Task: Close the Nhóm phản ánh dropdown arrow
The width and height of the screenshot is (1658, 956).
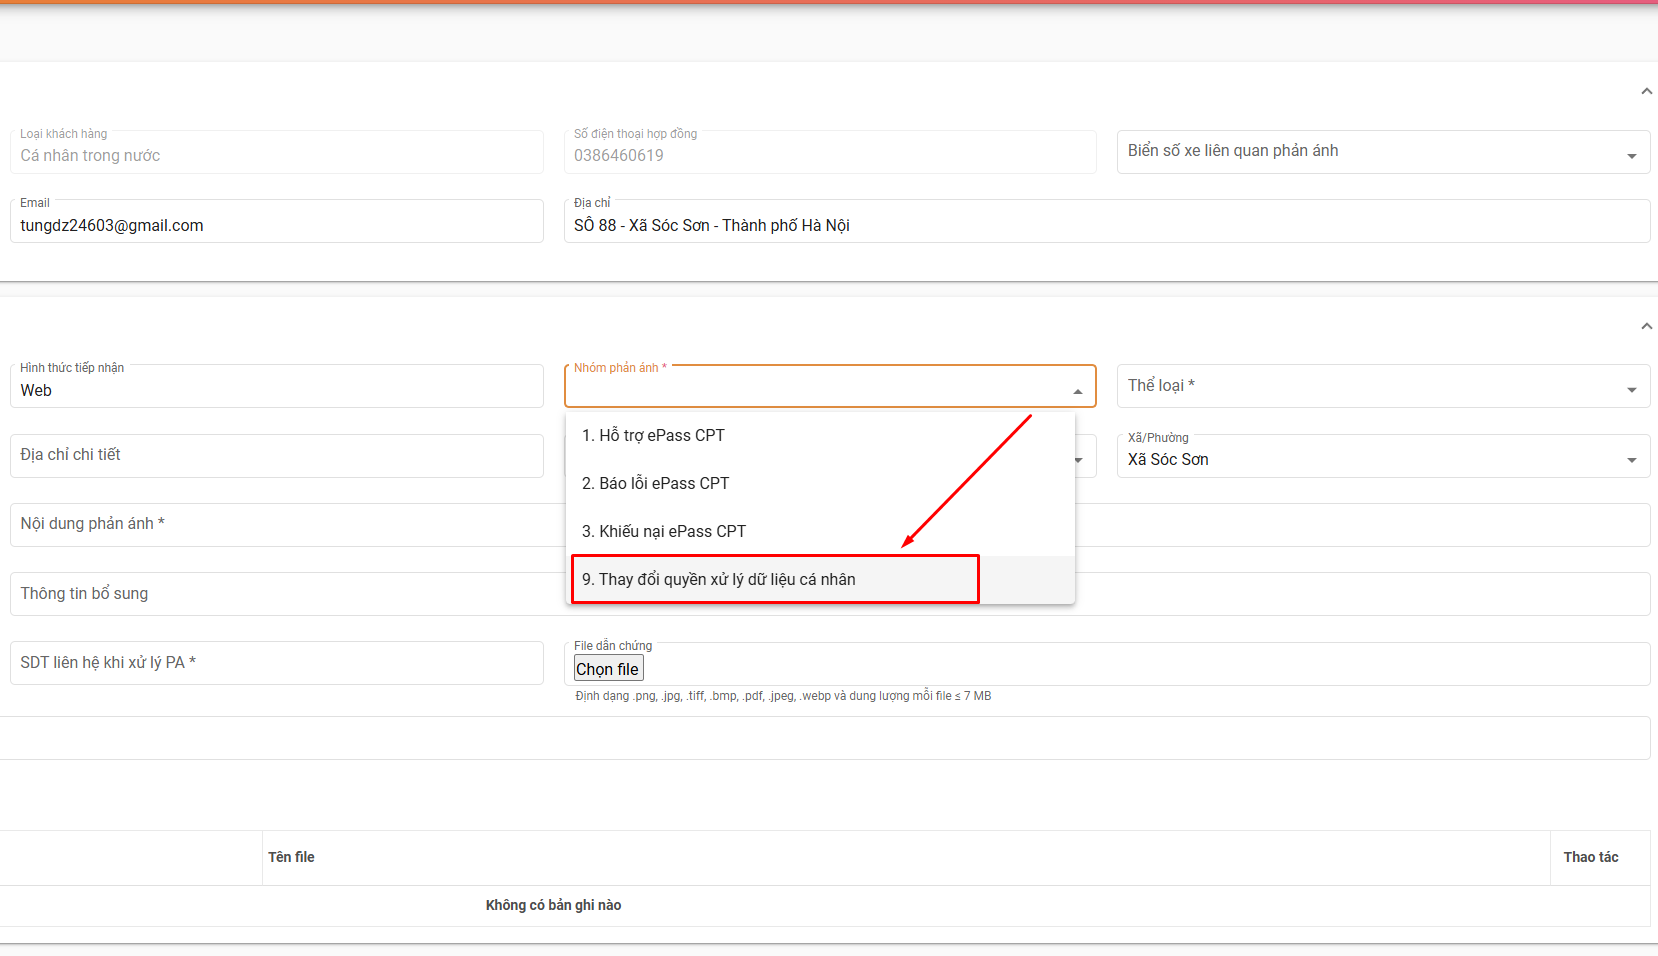Action: [x=1077, y=391]
